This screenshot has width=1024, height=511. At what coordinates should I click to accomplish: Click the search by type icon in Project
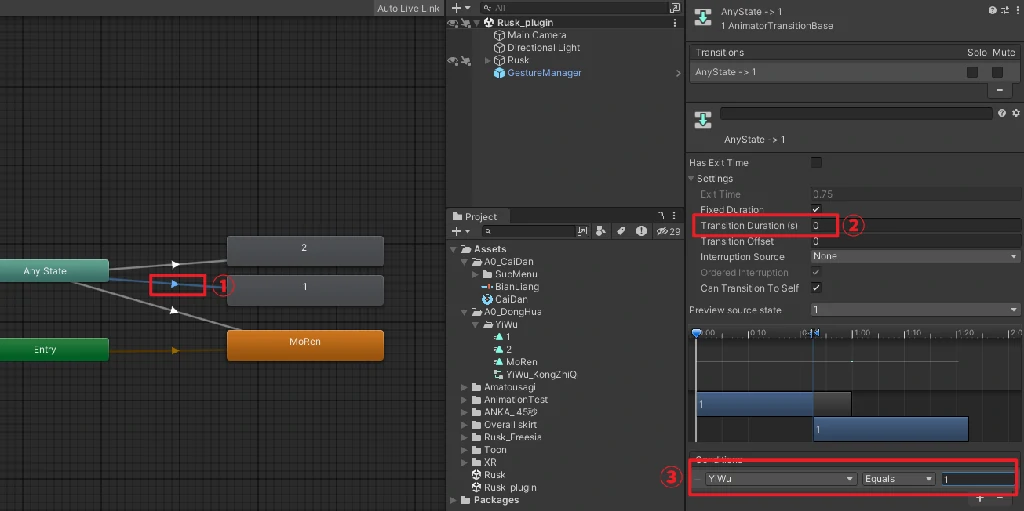click(x=601, y=231)
